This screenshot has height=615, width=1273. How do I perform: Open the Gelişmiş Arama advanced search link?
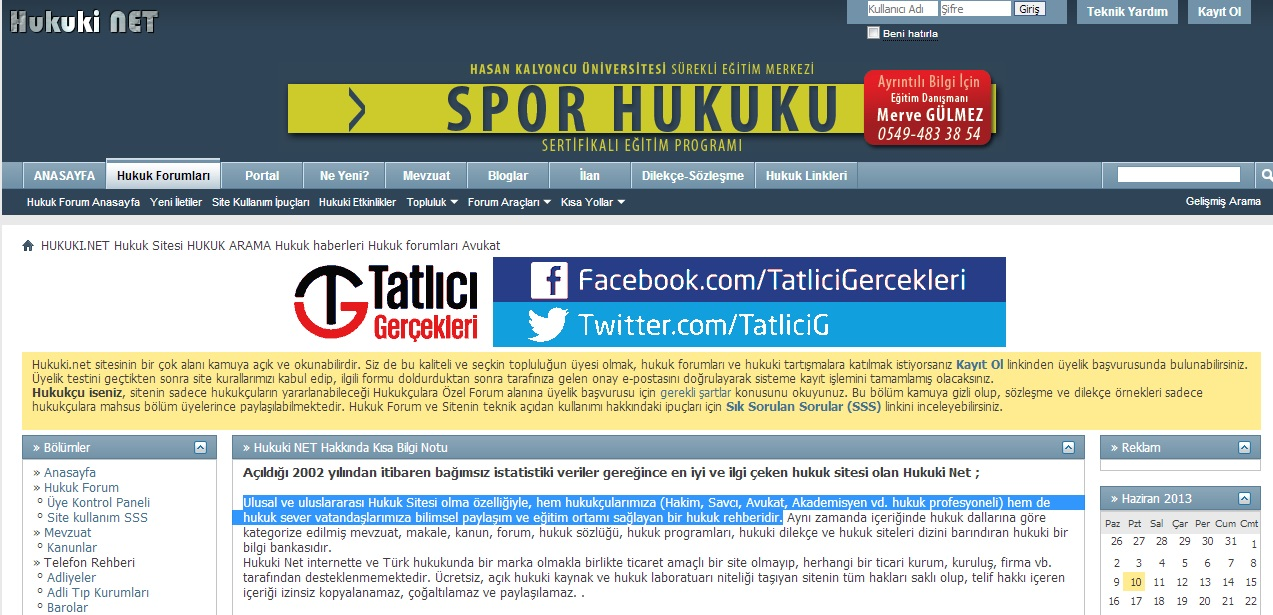point(1223,202)
